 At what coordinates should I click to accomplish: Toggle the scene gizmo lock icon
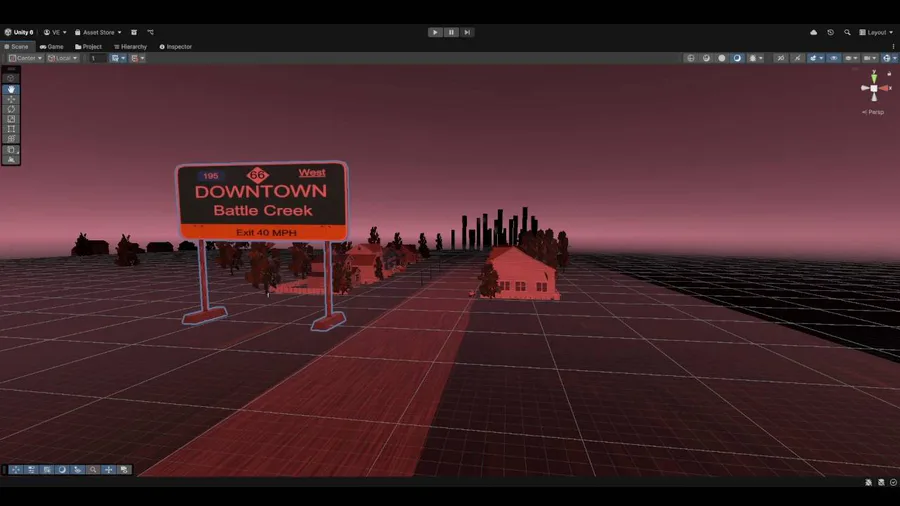[x=889, y=73]
